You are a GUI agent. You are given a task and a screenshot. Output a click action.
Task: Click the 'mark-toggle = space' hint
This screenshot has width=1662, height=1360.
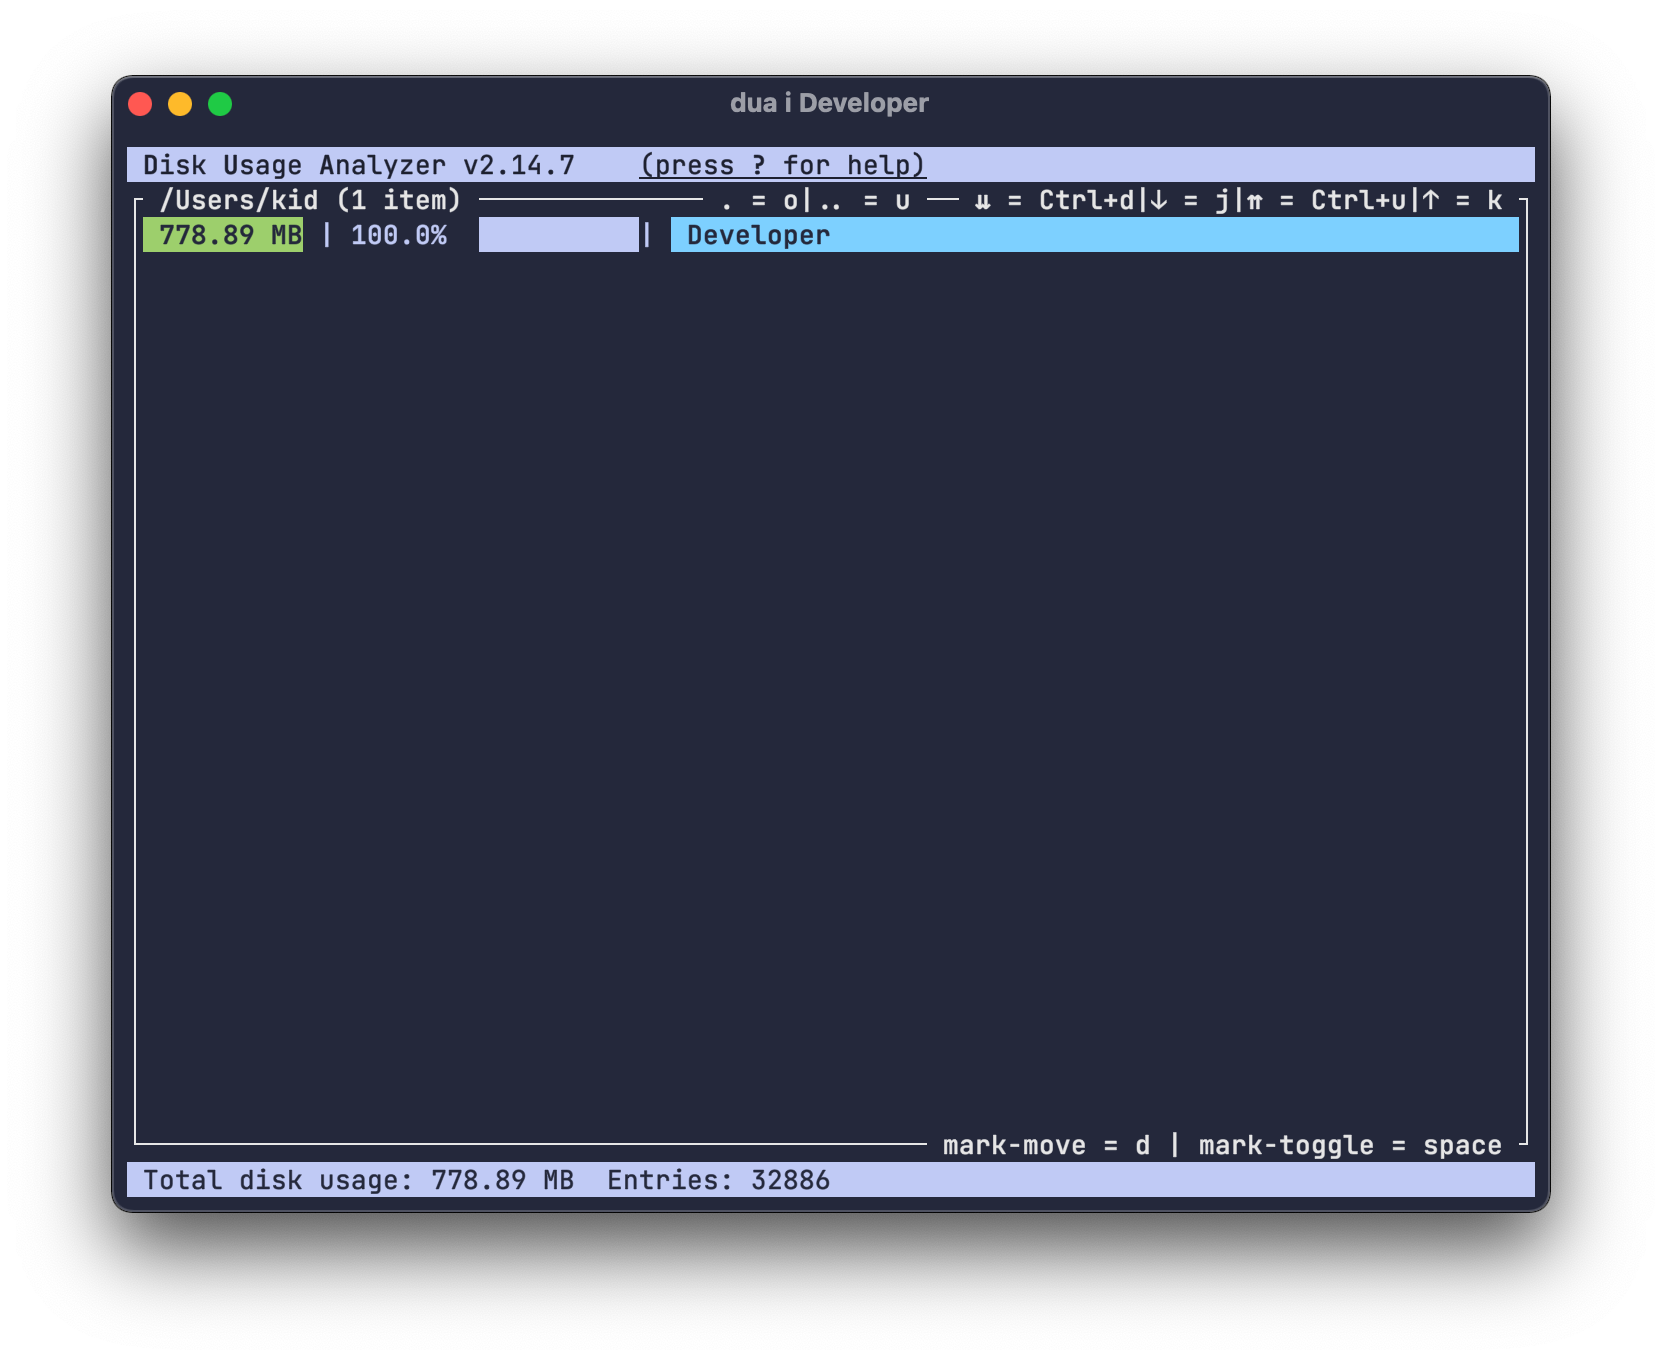1350,1146
